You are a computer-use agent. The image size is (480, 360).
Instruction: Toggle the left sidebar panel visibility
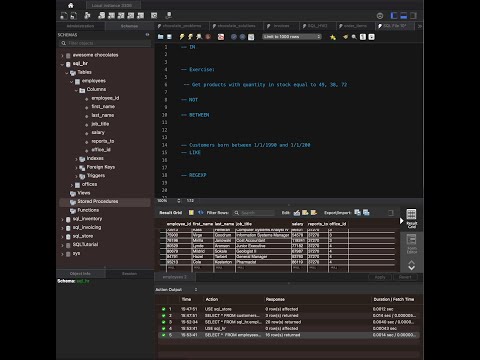(x=394, y=15)
